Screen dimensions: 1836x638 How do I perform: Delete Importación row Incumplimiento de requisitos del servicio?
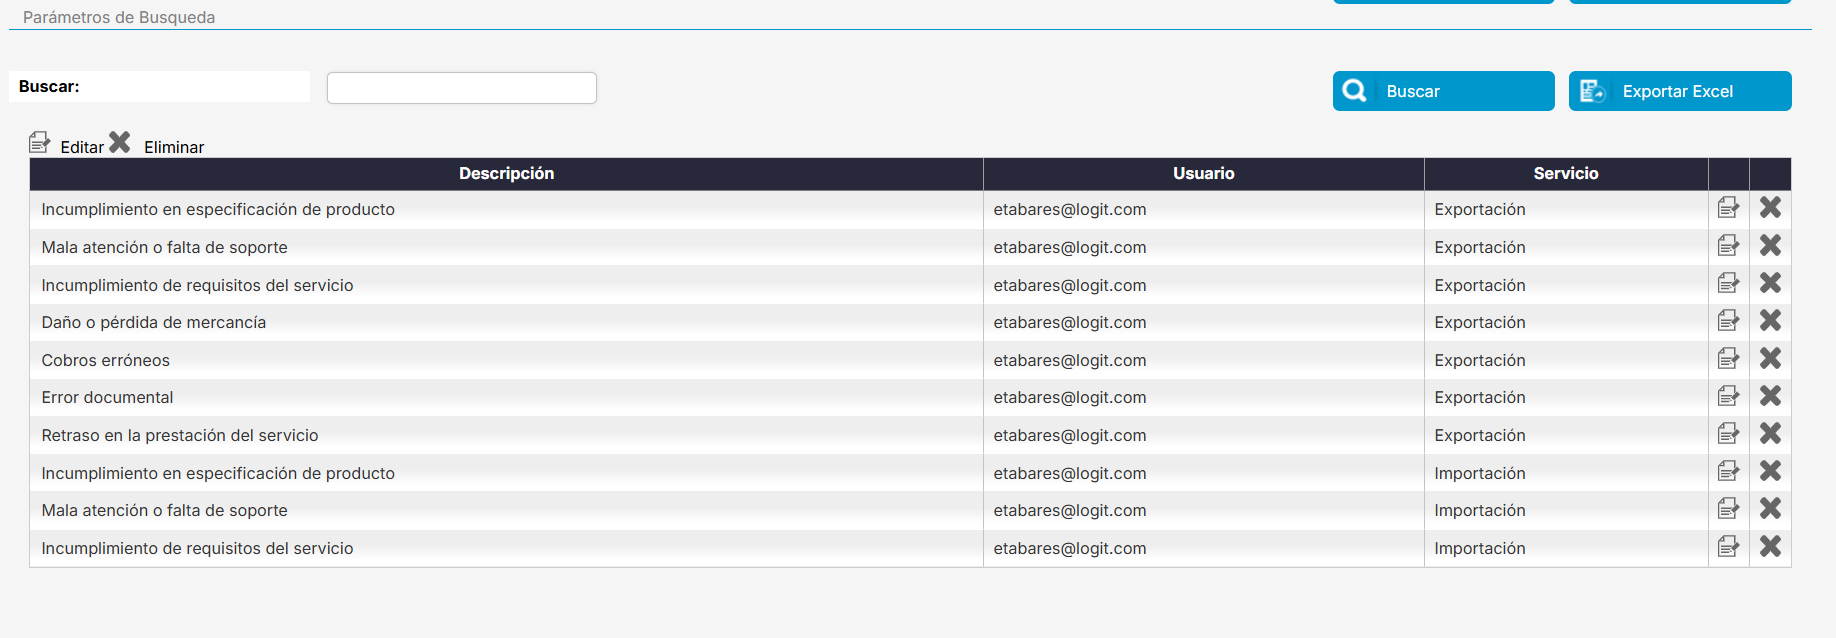click(x=1770, y=547)
